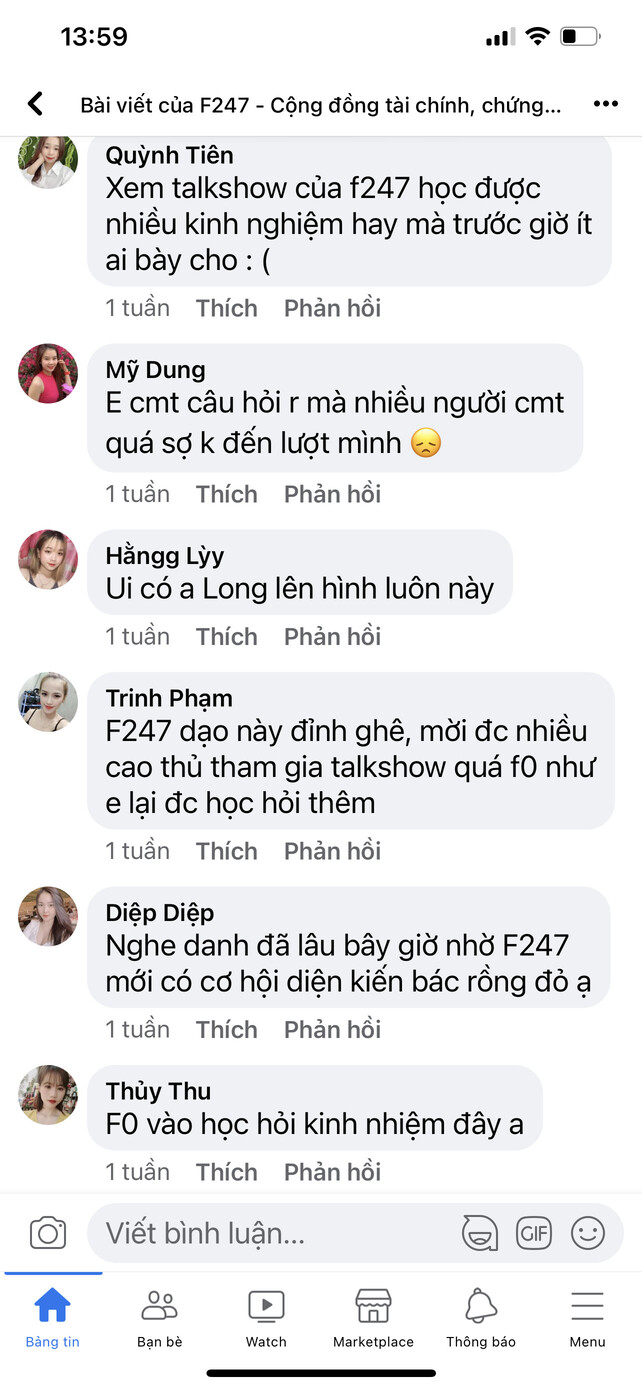Image resolution: width=642 pixels, height=1389 pixels.
Task: Open the three-dot post options menu
Action: 605,104
